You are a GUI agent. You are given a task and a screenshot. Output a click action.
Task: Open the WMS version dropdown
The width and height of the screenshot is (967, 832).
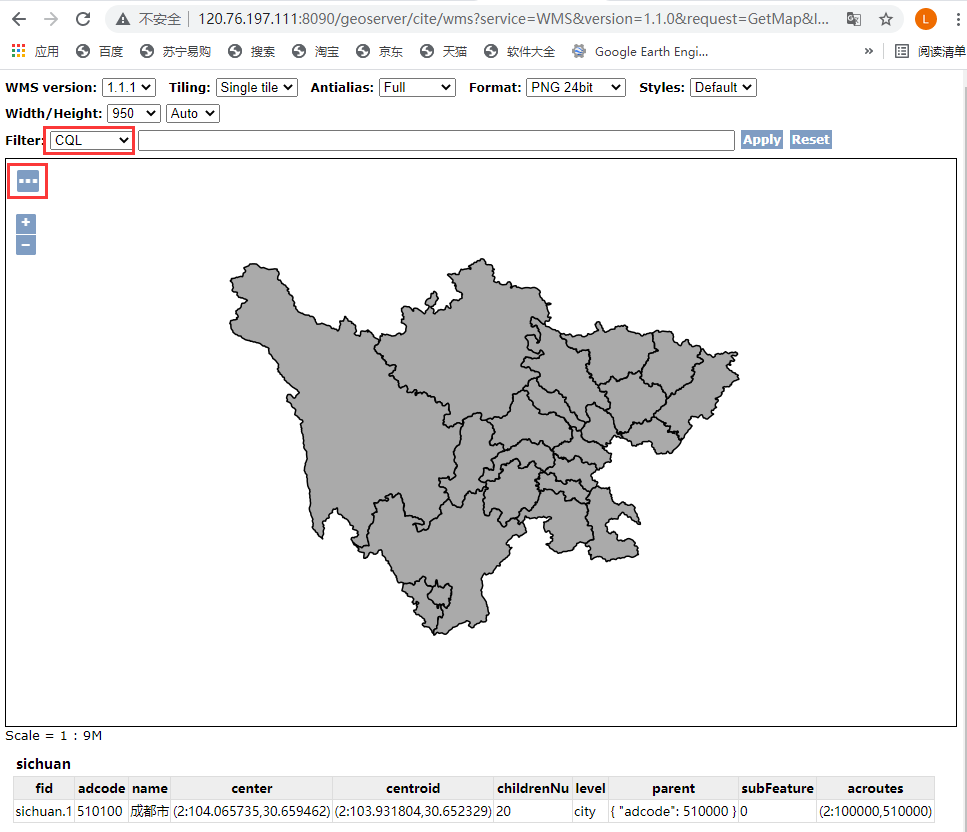click(x=128, y=87)
